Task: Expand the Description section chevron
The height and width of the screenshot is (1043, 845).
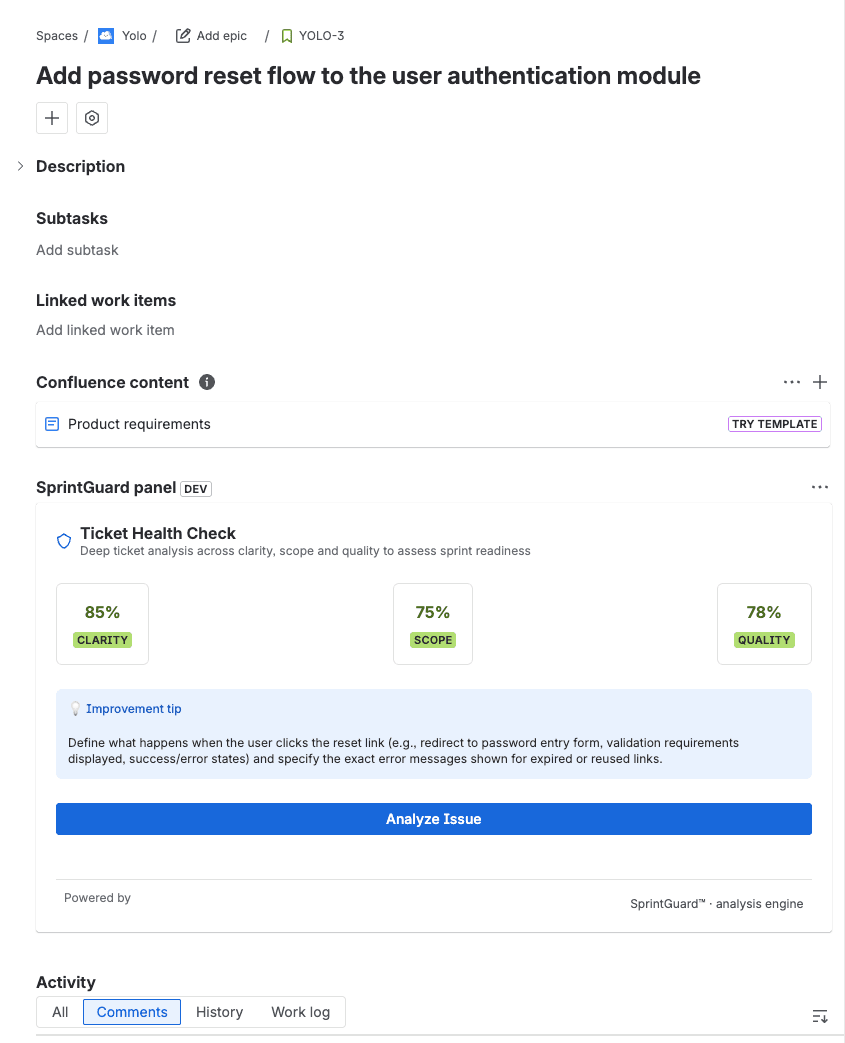Action: click(x=20, y=166)
